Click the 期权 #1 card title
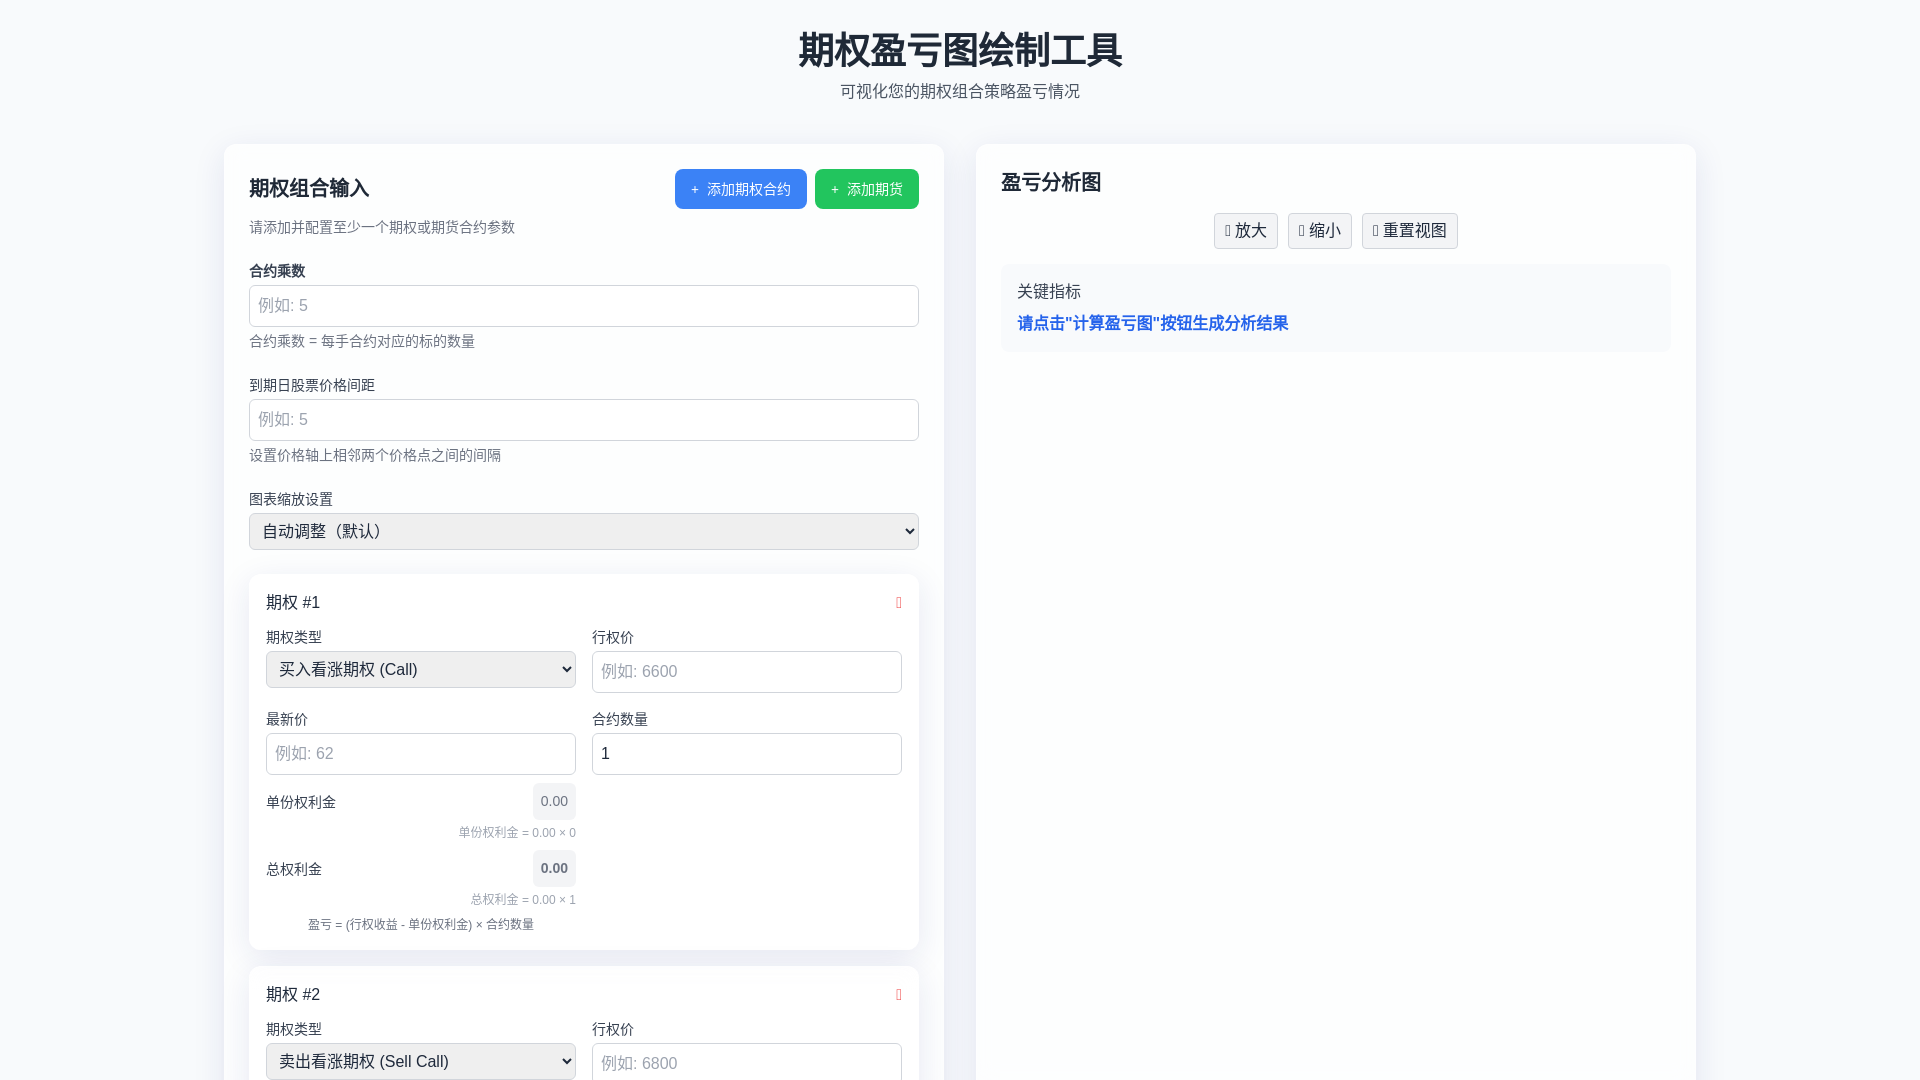The width and height of the screenshot is (1920, 1080). tap(293, 603)
